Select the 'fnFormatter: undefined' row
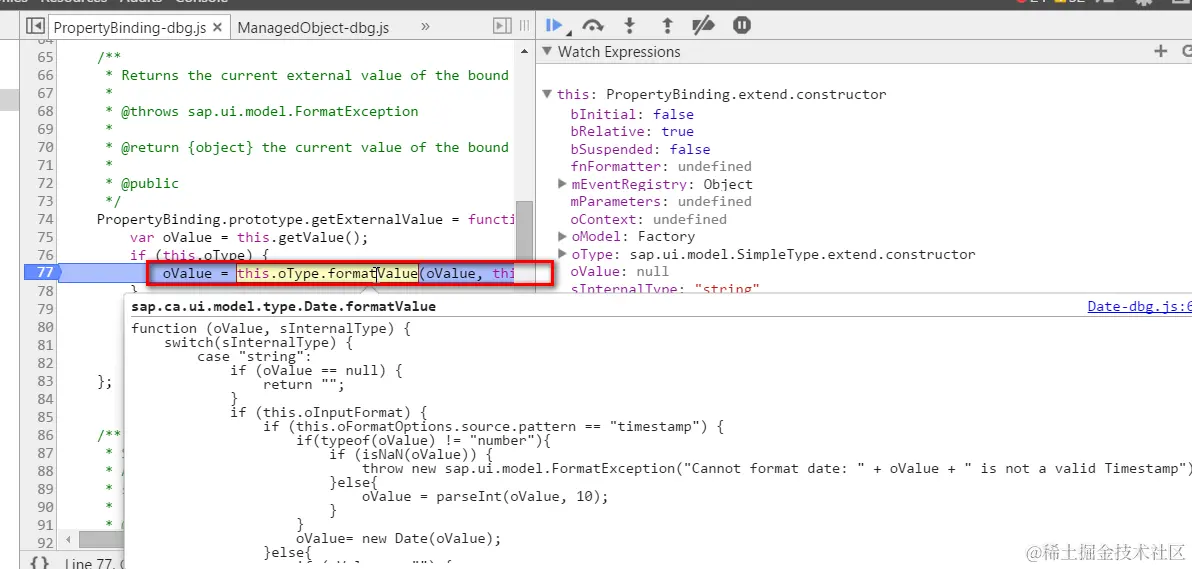Image resolution: width=1192 pixels, height=569 pixels. (661, 166)
